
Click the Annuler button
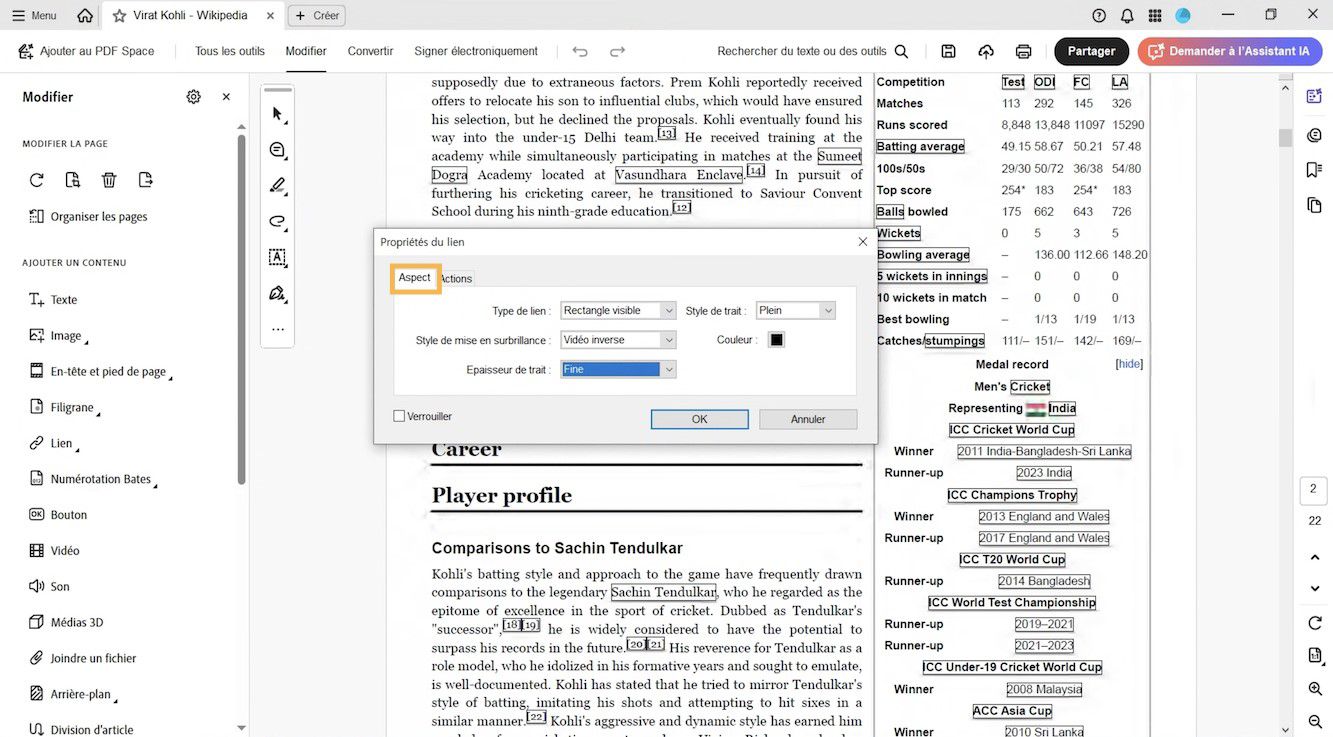coord(808,419)
